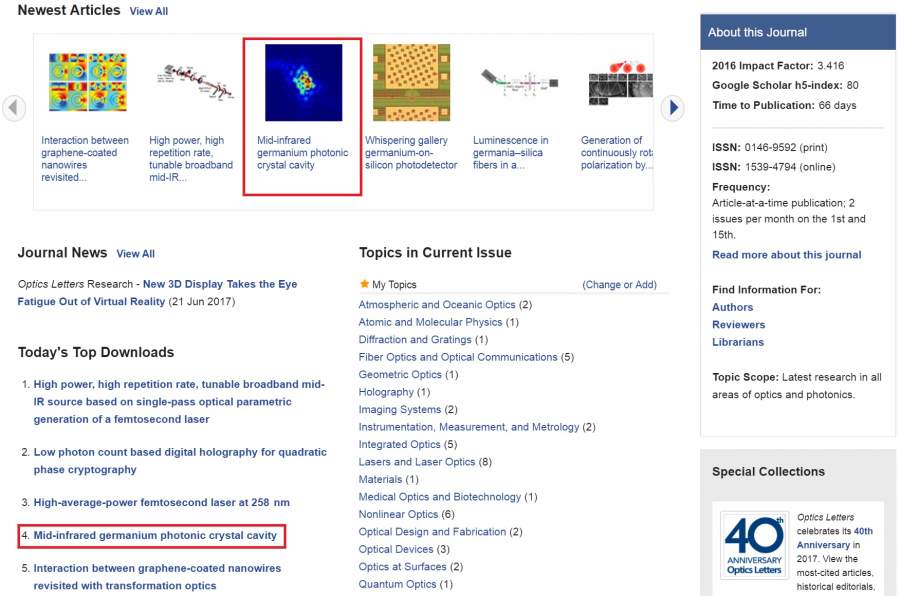The width and height of the screenshot is (900, 596).
Task: Open the continuously rotating polarization article image
Action: (x=620, y=83)
